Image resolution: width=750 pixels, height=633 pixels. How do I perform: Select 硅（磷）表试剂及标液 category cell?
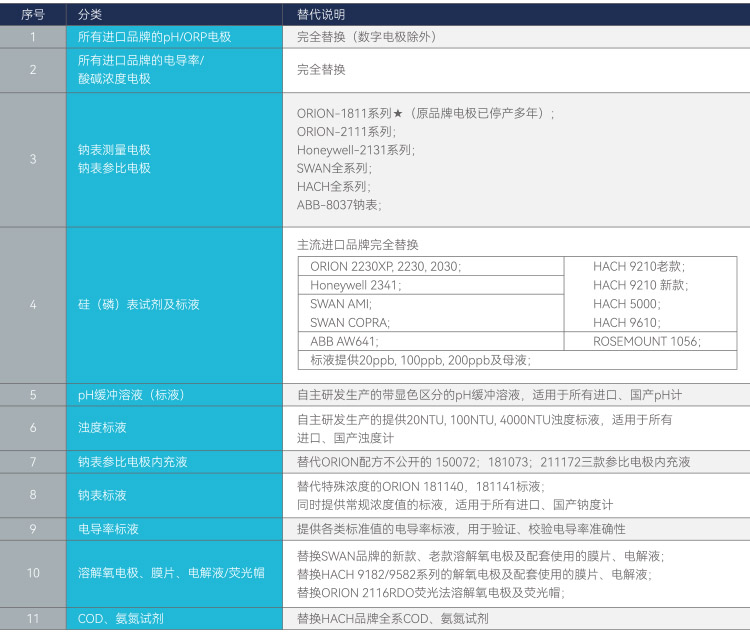pos(174,305)
